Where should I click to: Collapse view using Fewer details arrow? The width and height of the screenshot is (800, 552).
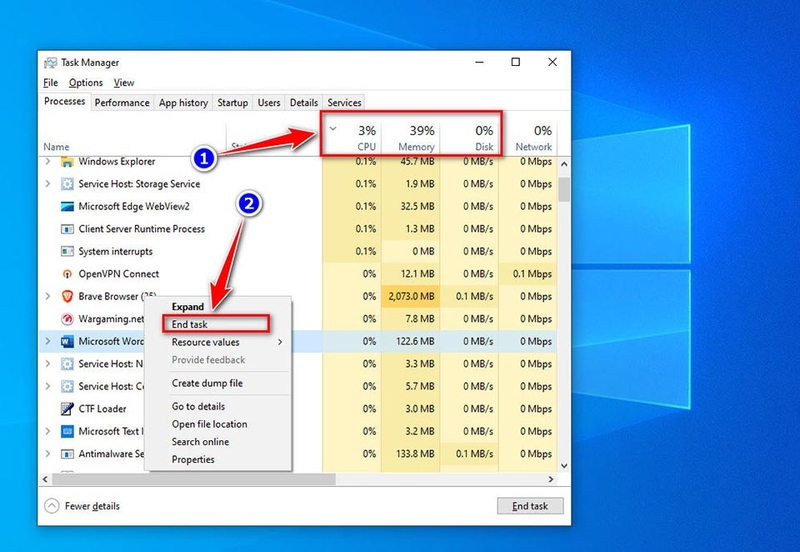point(52,506)
